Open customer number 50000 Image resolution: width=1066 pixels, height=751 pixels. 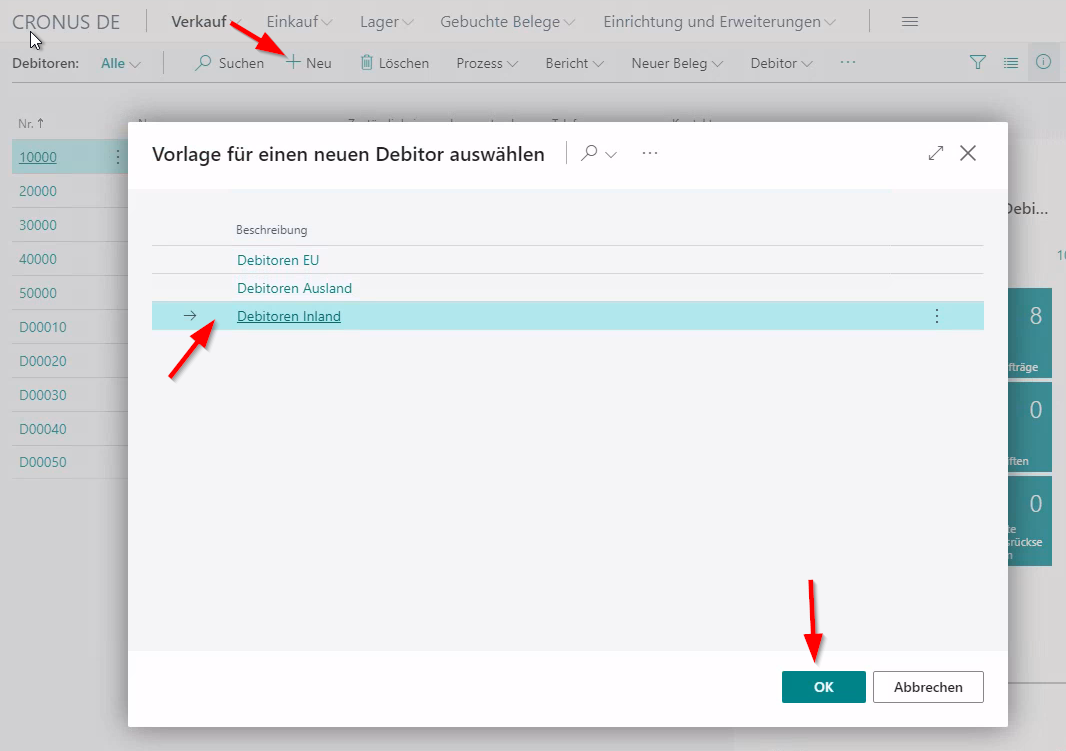coord(37,293)
